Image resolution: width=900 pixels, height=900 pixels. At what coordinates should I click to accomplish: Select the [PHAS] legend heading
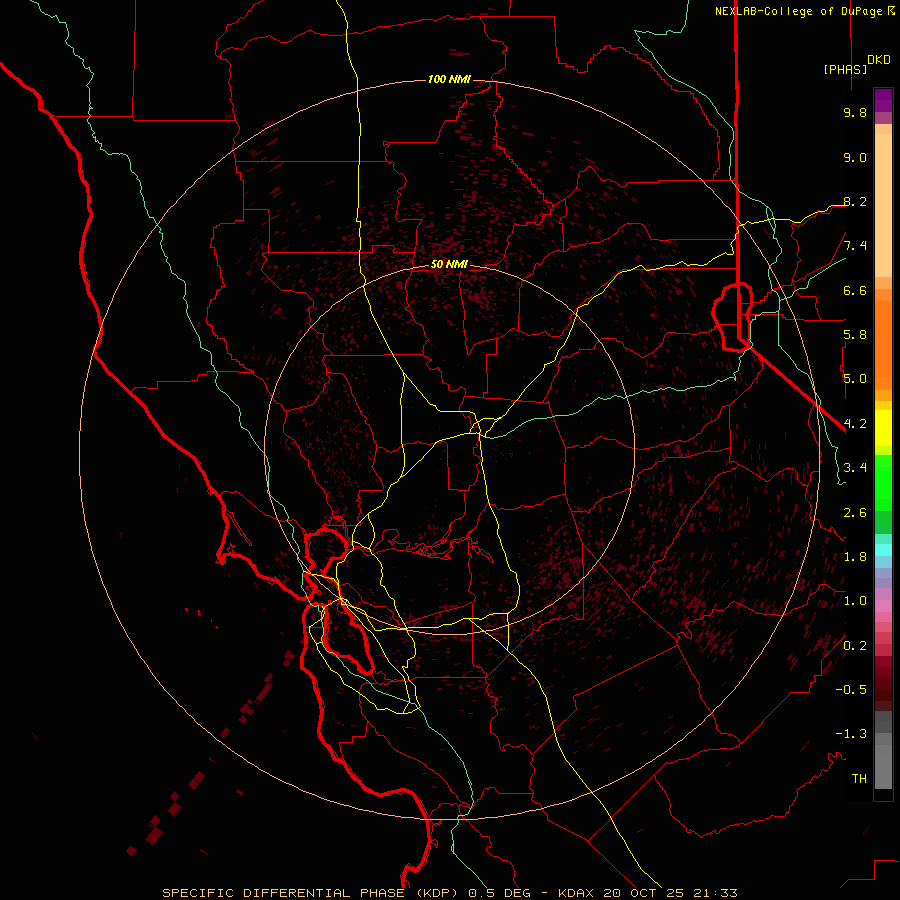click(845, 69)
